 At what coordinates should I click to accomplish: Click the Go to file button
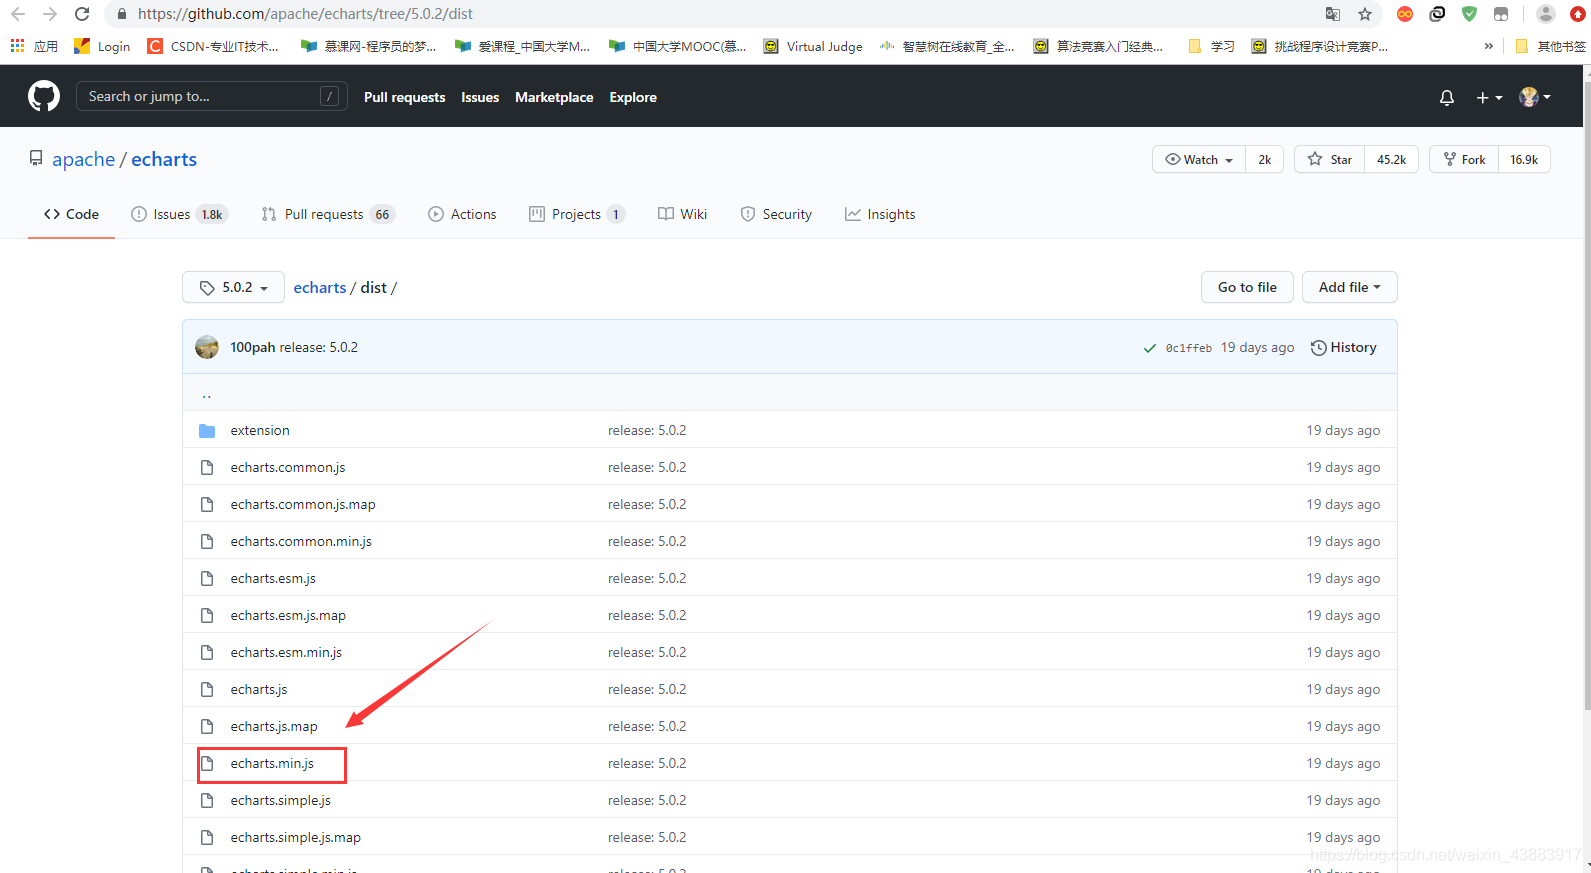(x=1247, y=287)
